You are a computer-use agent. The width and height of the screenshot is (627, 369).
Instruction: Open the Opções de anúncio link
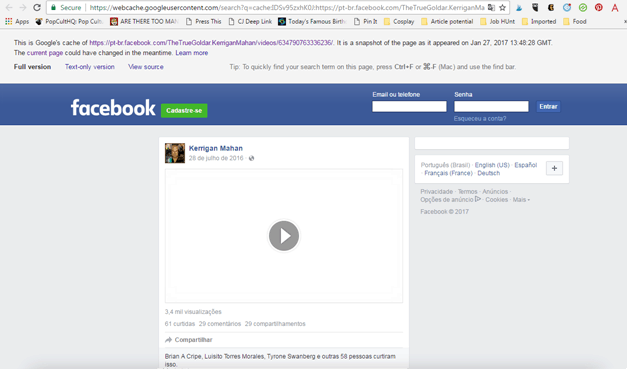[450, 200]
